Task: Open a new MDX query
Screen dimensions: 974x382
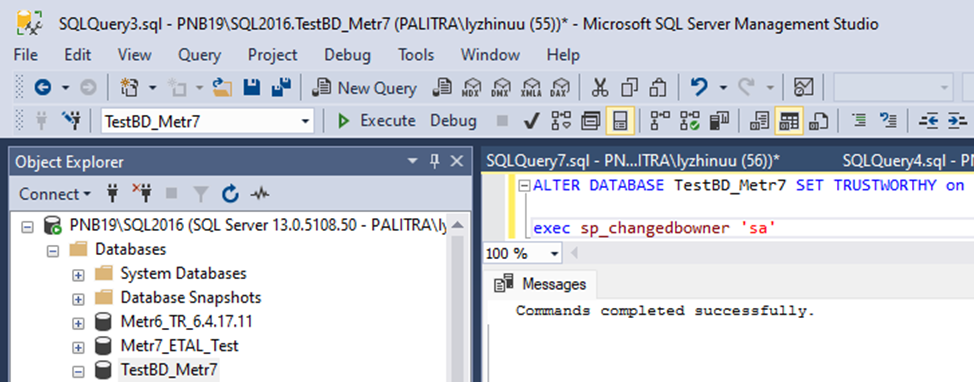Action: point(472,88)
